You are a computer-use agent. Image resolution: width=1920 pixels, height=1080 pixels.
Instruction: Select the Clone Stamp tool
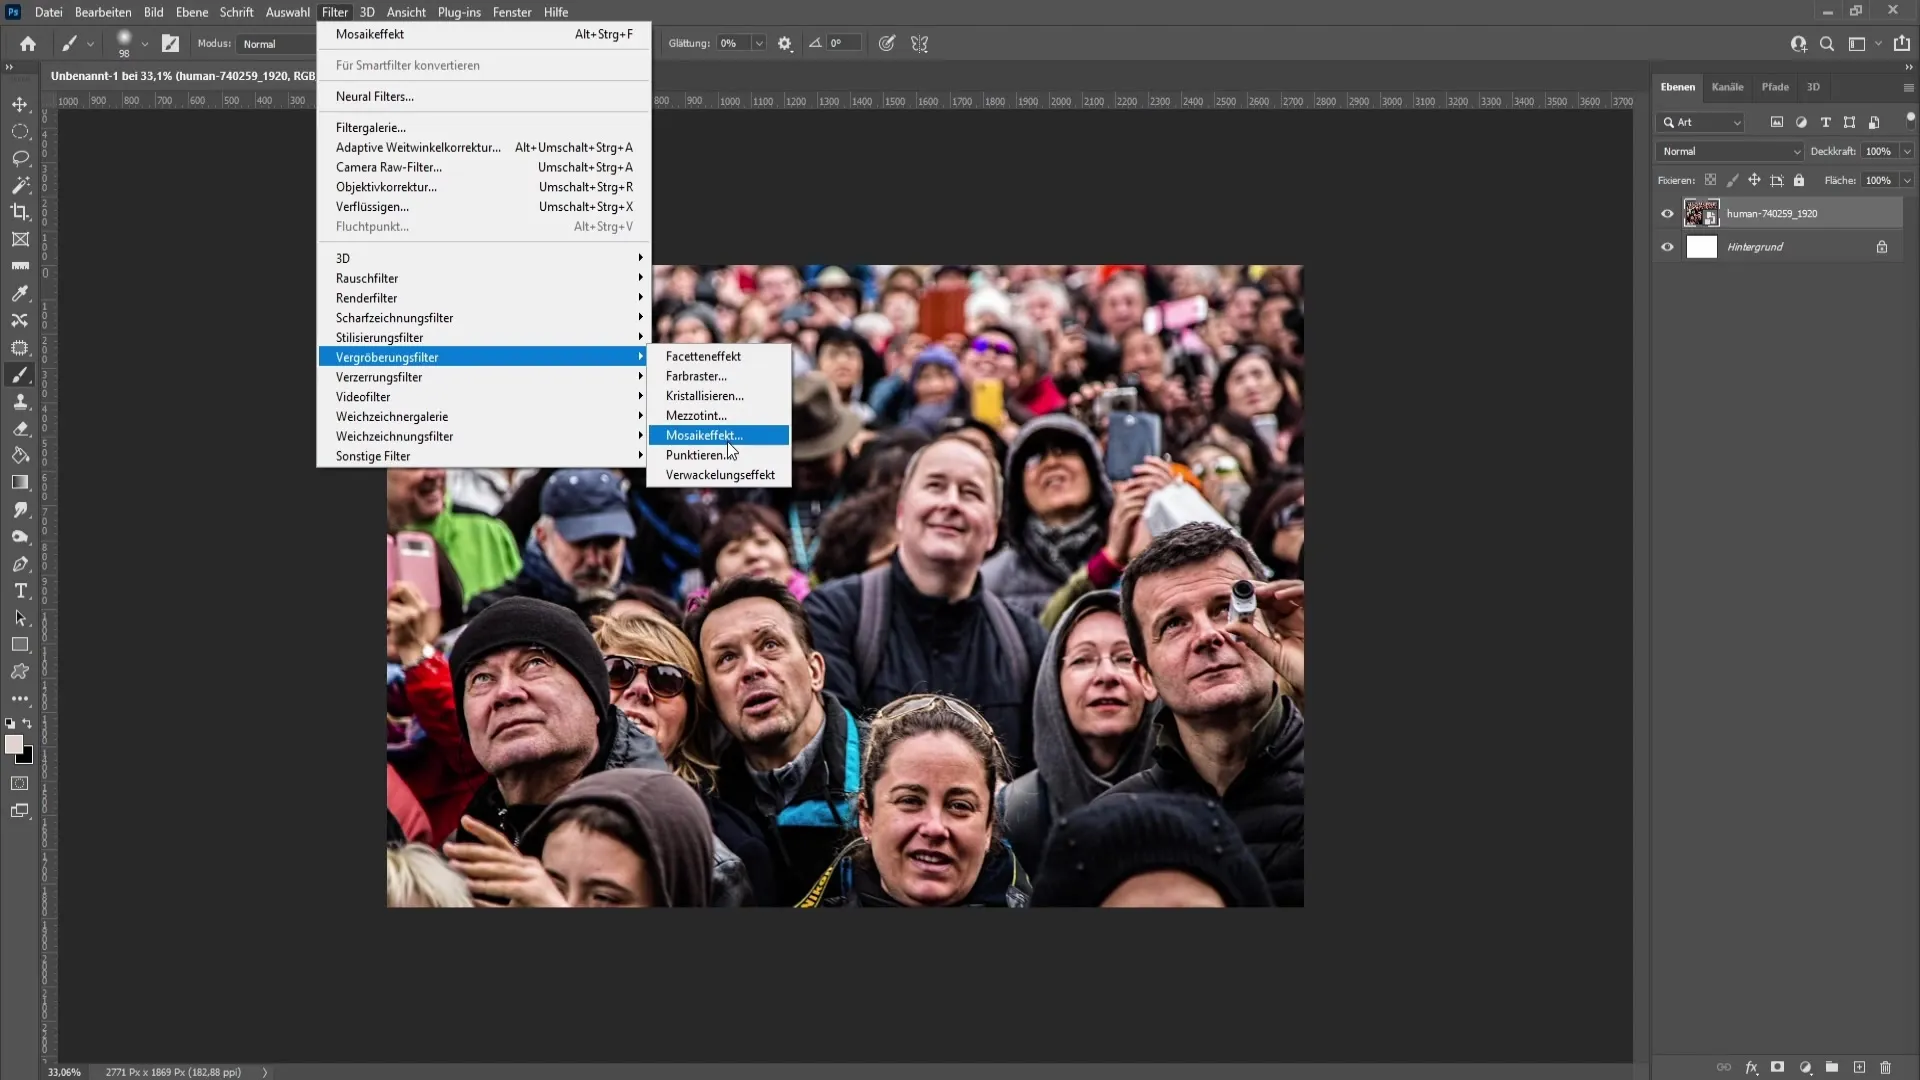point(20,401)
